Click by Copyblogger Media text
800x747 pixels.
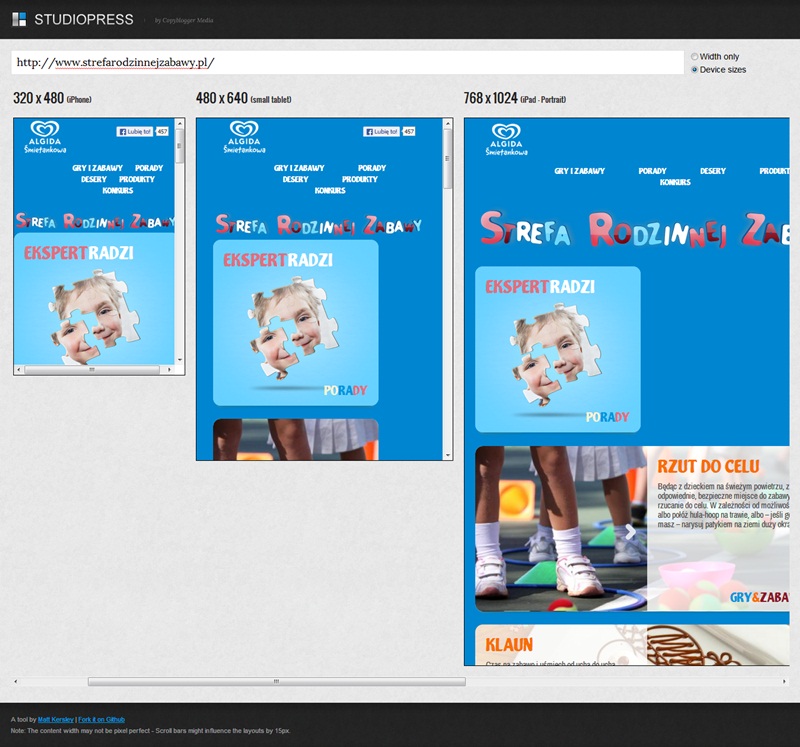(184, 20)
